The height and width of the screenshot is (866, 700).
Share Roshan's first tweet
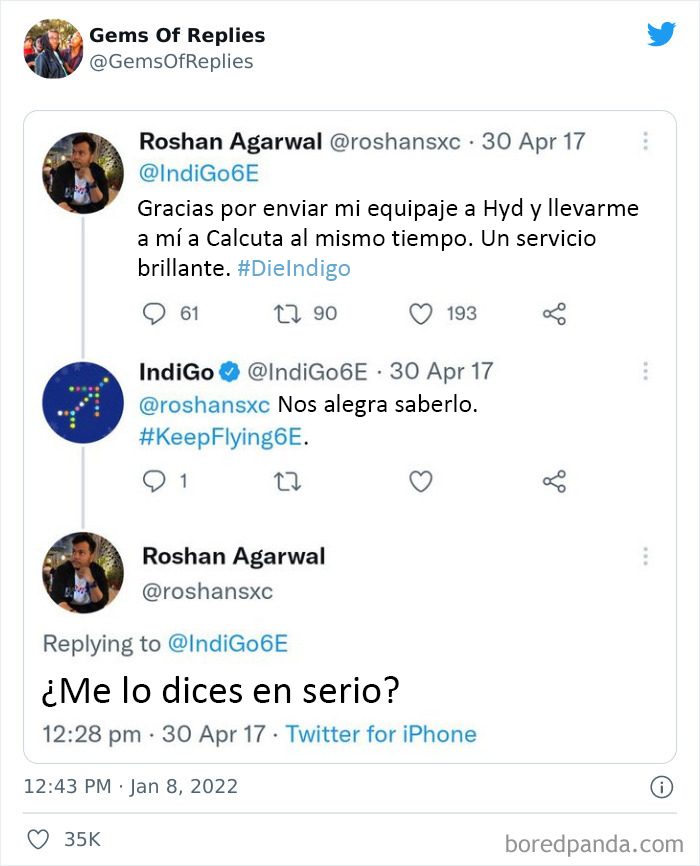pos(554,314)
